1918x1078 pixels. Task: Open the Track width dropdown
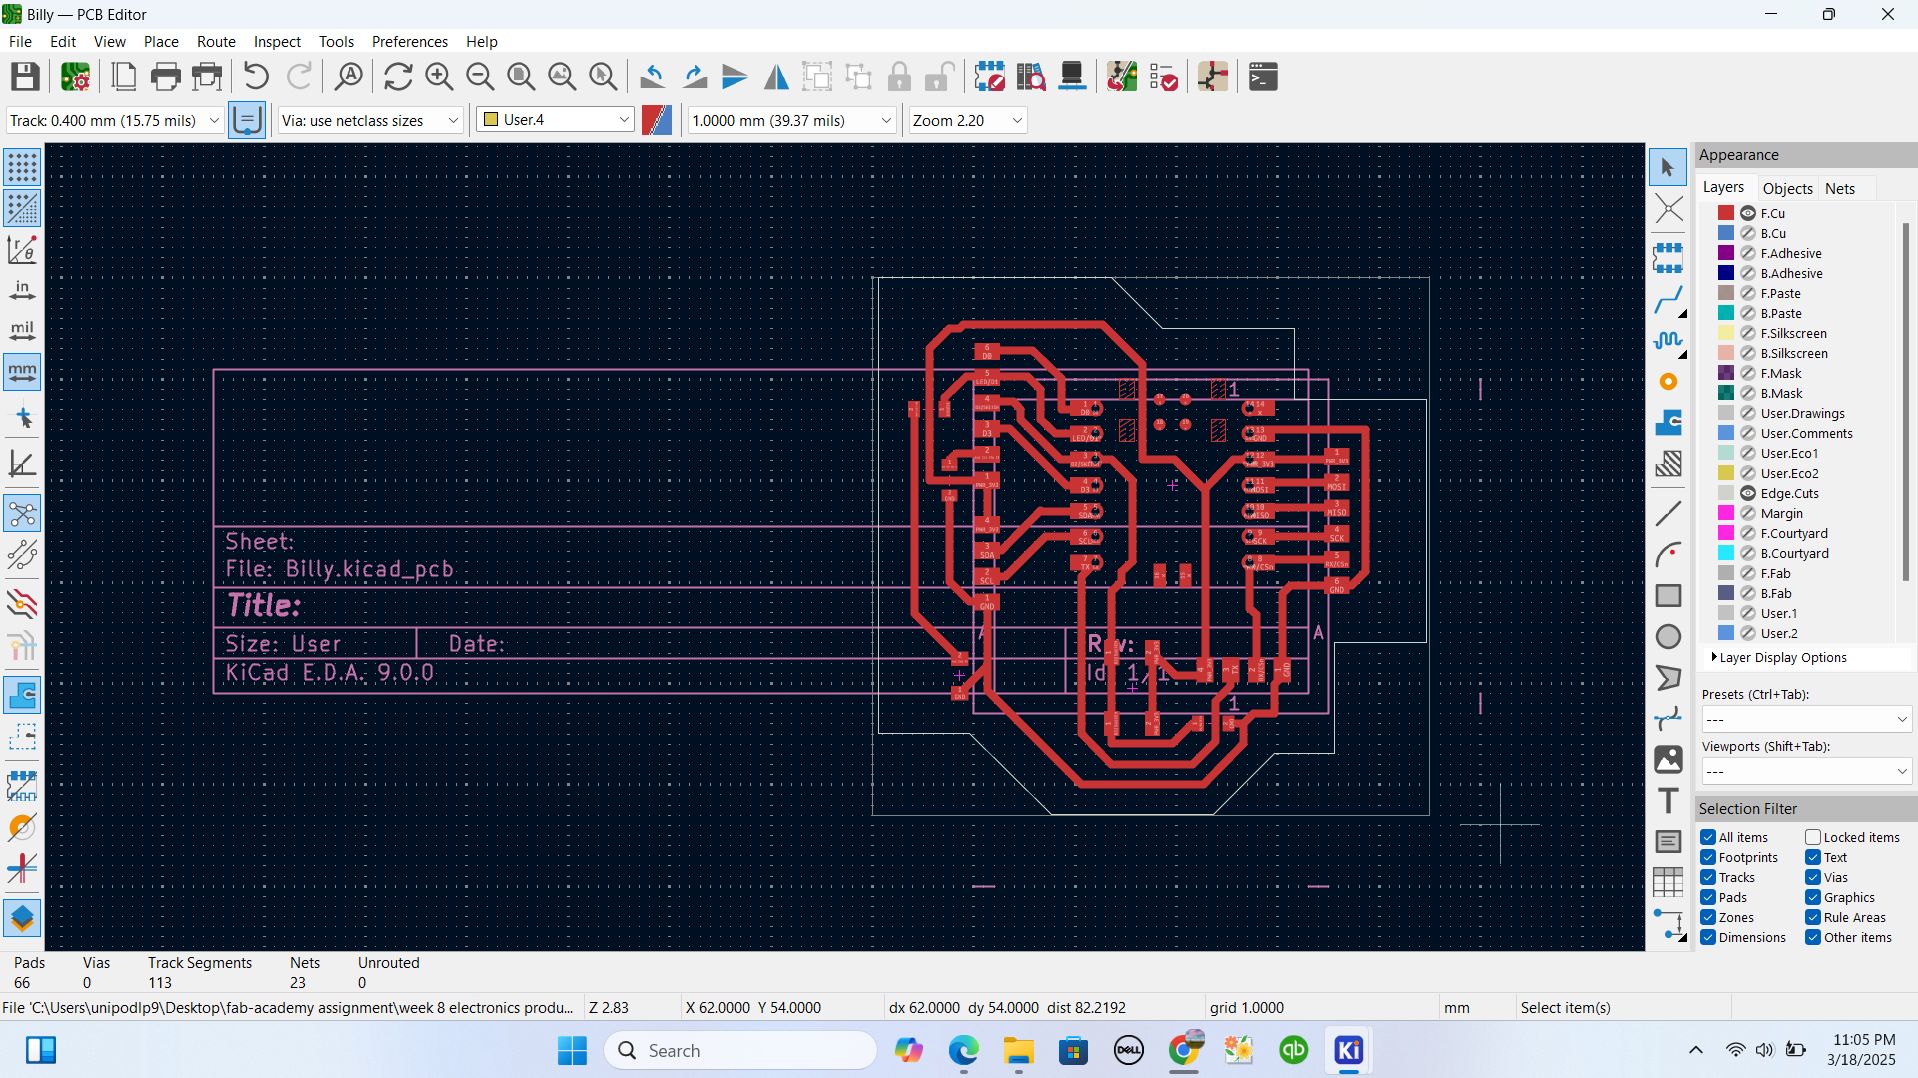(114, 120)
